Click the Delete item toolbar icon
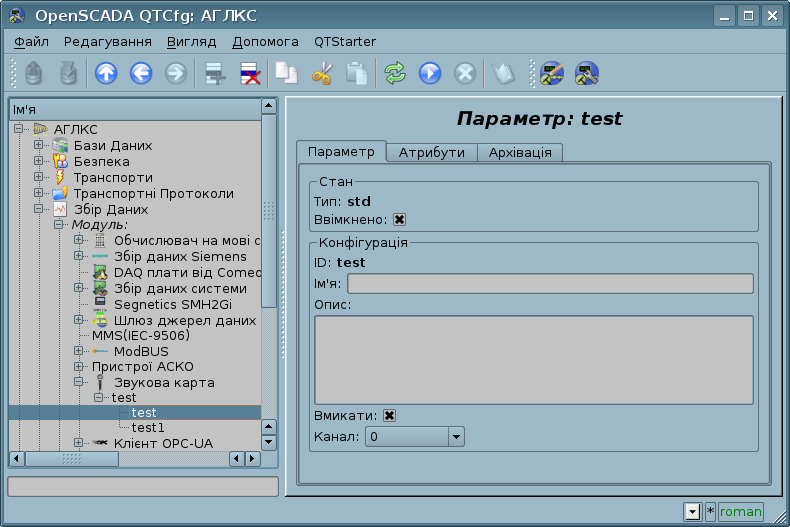Viewport: 790px width, 527px height. 249,73
